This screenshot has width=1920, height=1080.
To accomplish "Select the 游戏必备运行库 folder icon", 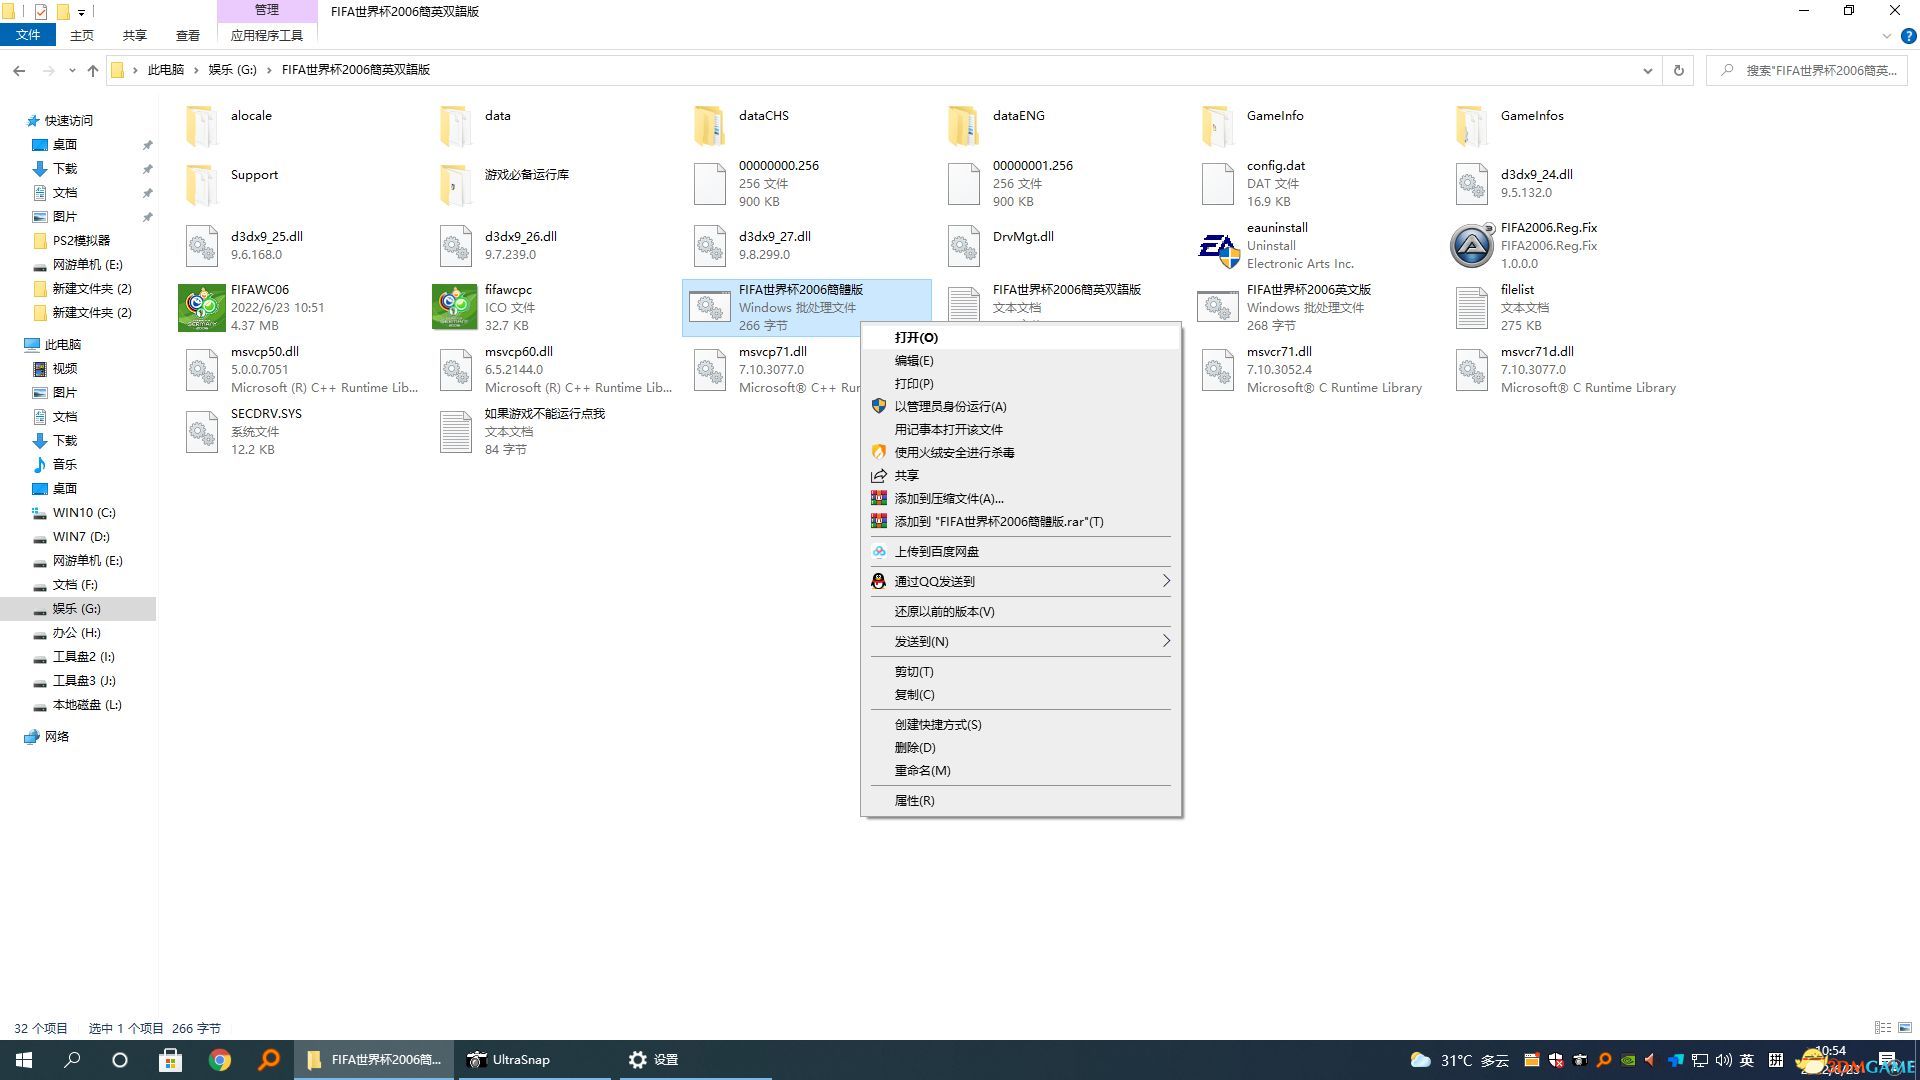I will 456,184.
